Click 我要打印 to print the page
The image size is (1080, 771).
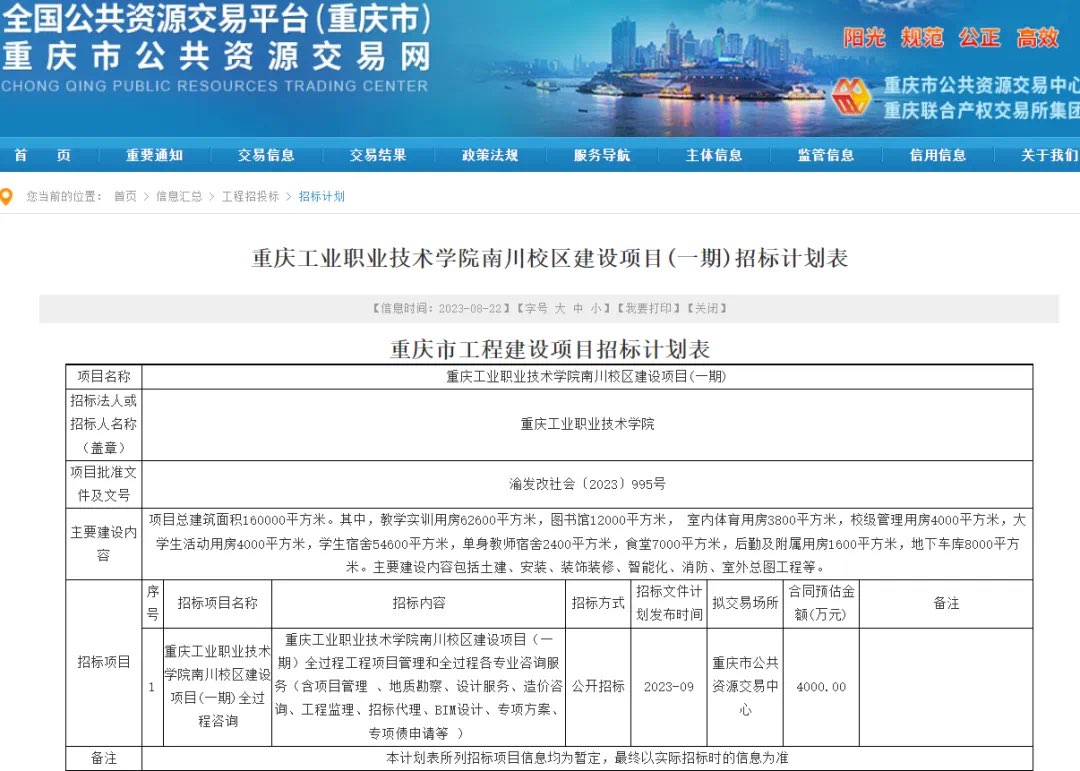[648, 309]
